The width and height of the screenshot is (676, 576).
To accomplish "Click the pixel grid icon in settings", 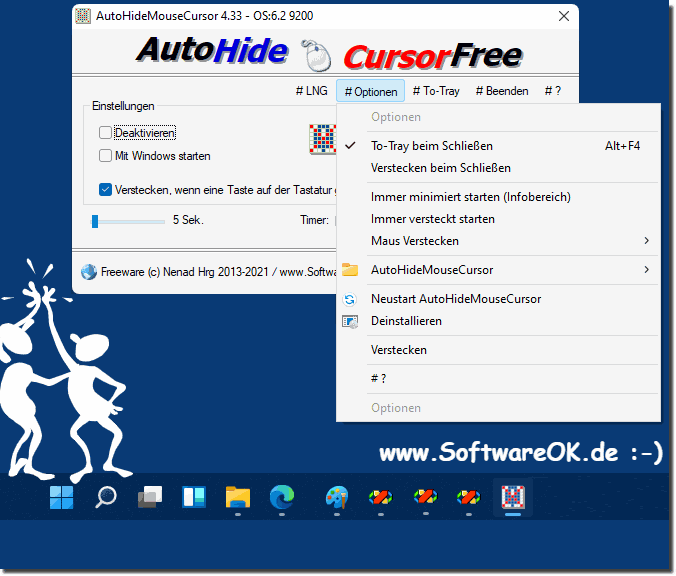I will click(x=322, y=139).
